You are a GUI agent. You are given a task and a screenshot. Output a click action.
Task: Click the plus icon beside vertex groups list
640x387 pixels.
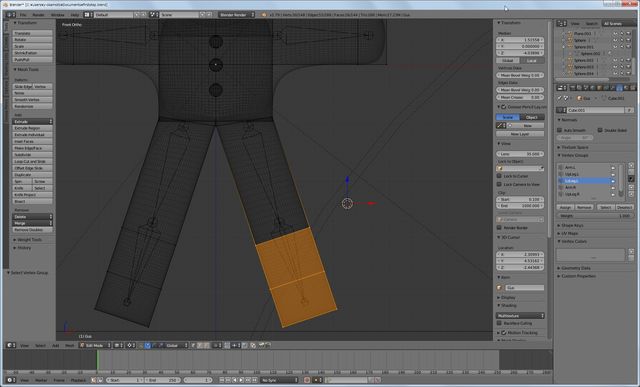pyautogui.click(x=631, y=166)
